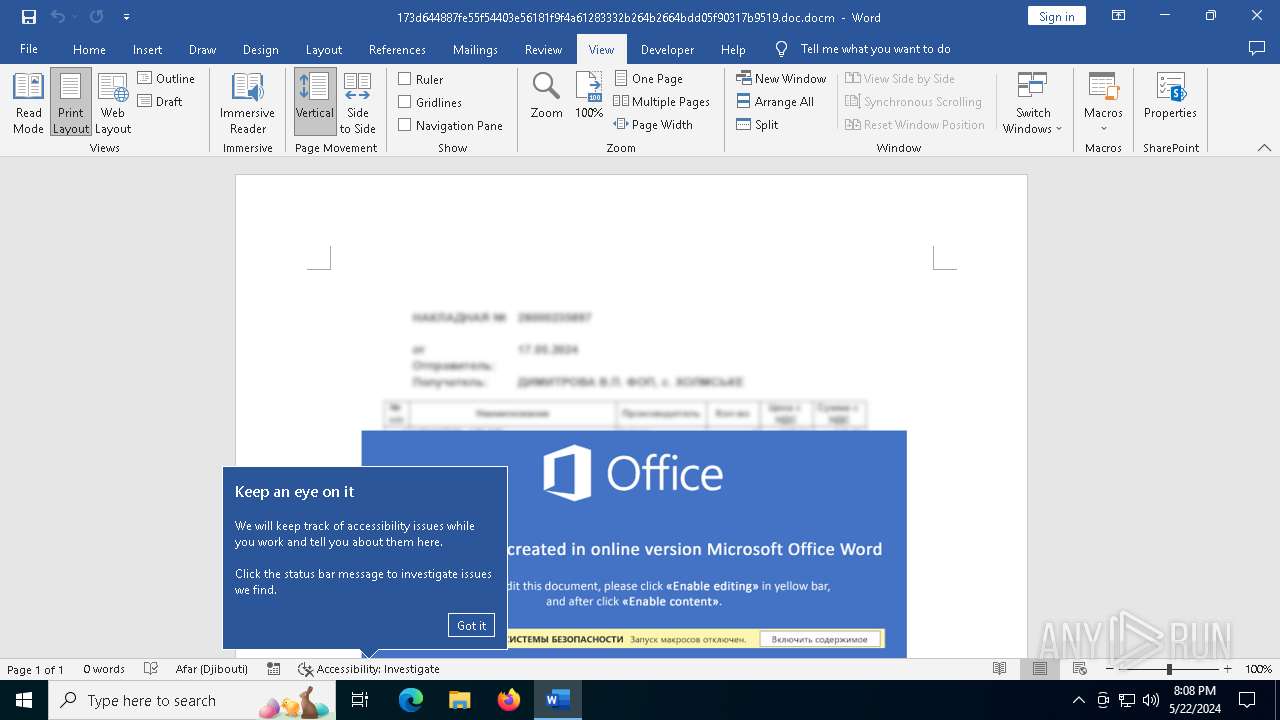Open the Comments pane icon

tap(1257, 48)
